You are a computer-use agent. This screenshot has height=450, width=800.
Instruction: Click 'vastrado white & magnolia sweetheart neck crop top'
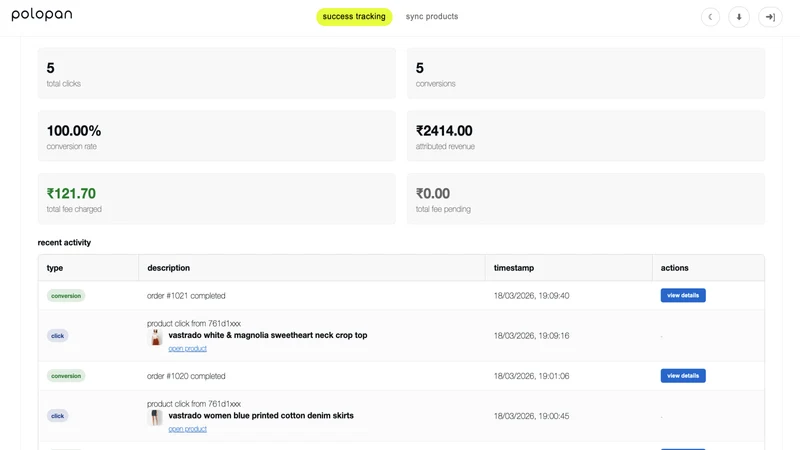tap(268, 335)
